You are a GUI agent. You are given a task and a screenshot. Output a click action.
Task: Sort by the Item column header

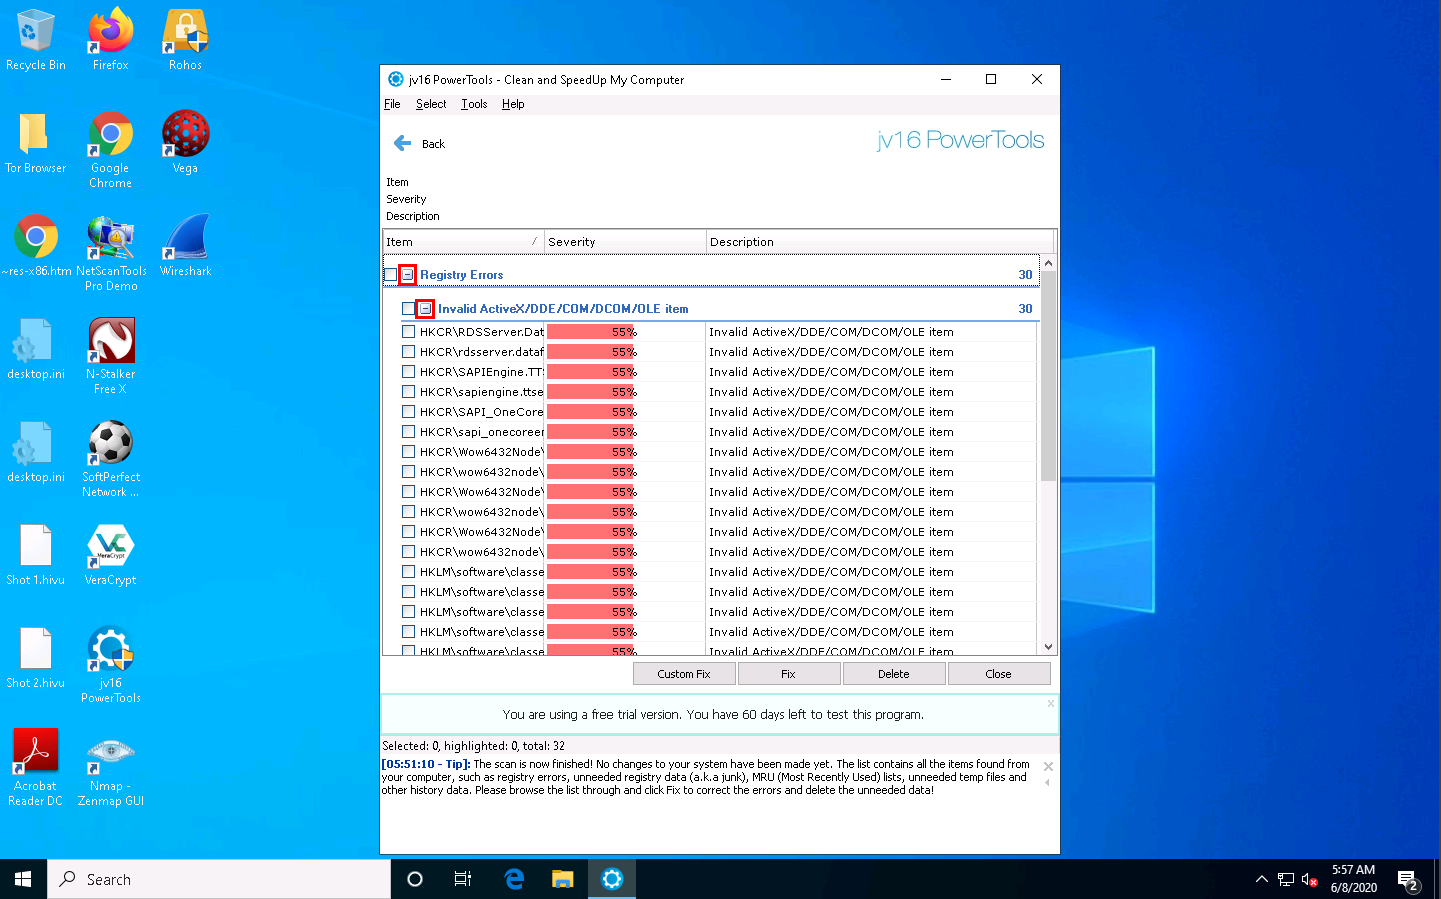[x=463, y=242]
